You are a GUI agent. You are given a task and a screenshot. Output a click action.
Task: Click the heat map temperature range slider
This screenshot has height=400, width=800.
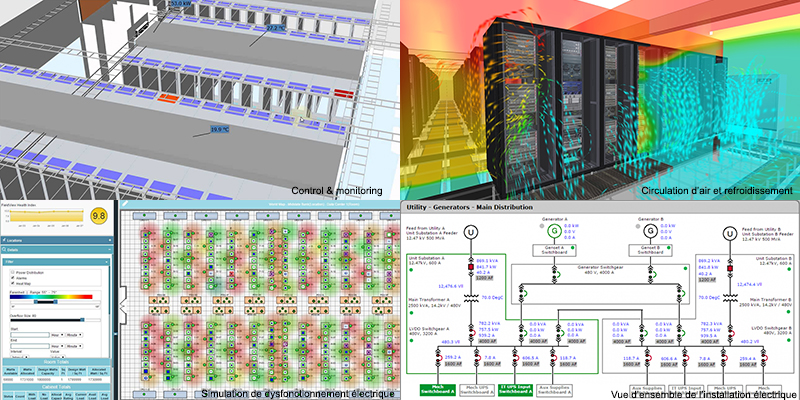(55, 302)
